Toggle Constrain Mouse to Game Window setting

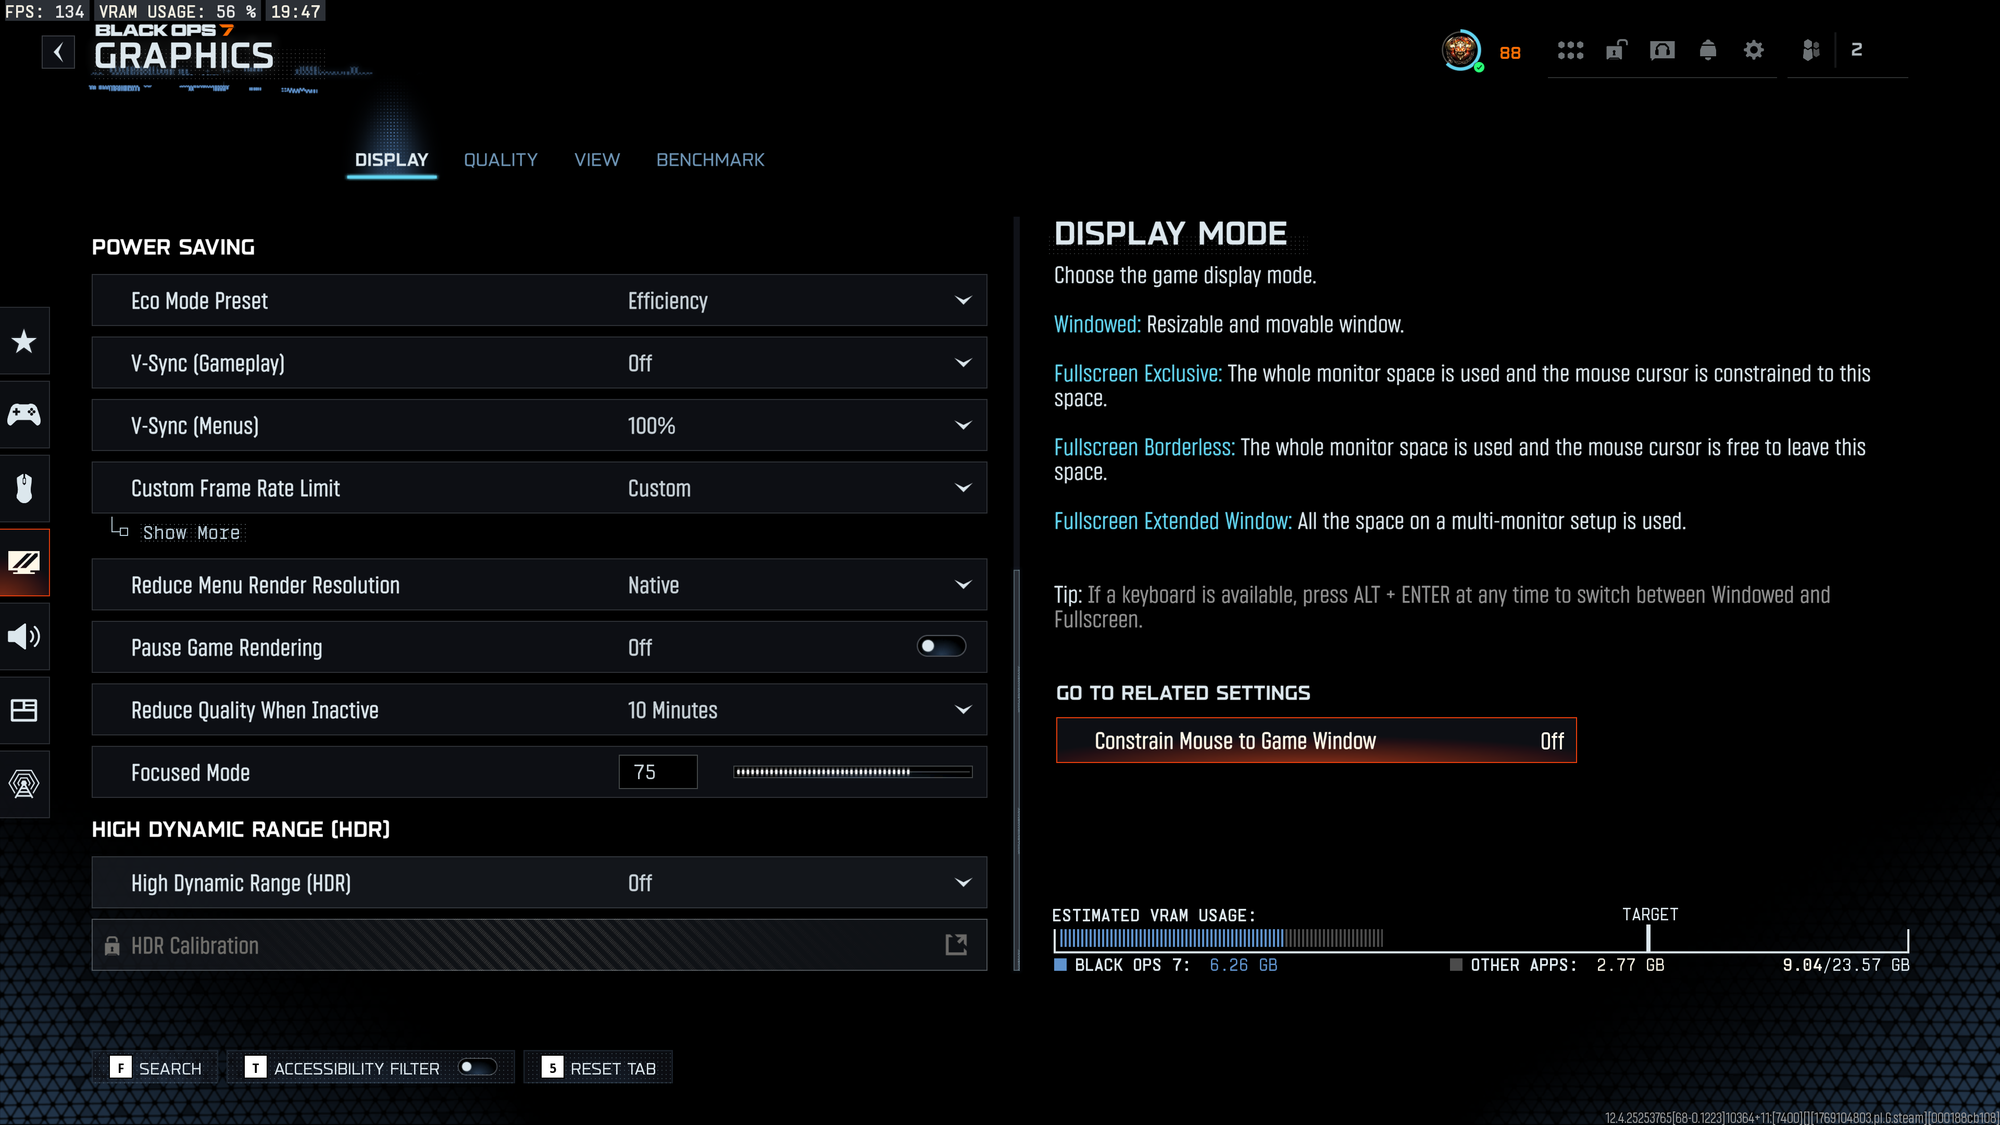(x=1316, y=741)
